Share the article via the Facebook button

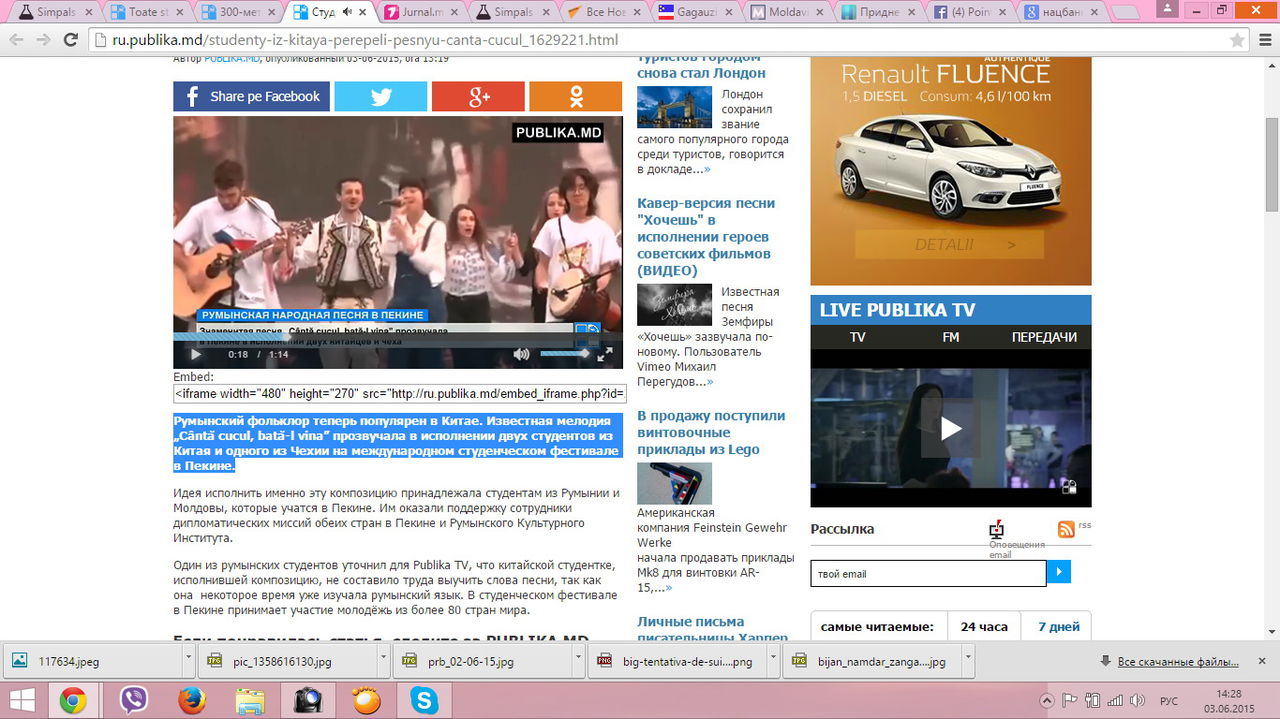tap(251, 96)
